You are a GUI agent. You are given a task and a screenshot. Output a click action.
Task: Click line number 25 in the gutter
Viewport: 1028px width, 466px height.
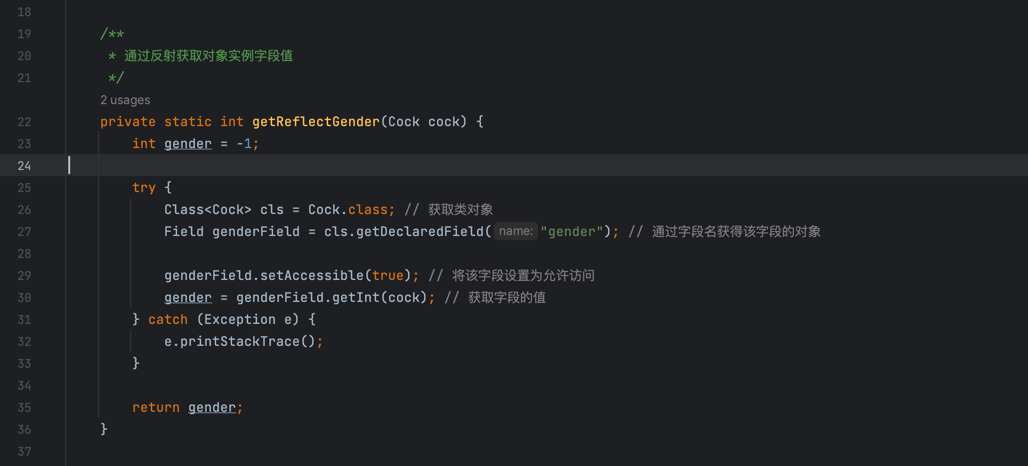(24, 188)
